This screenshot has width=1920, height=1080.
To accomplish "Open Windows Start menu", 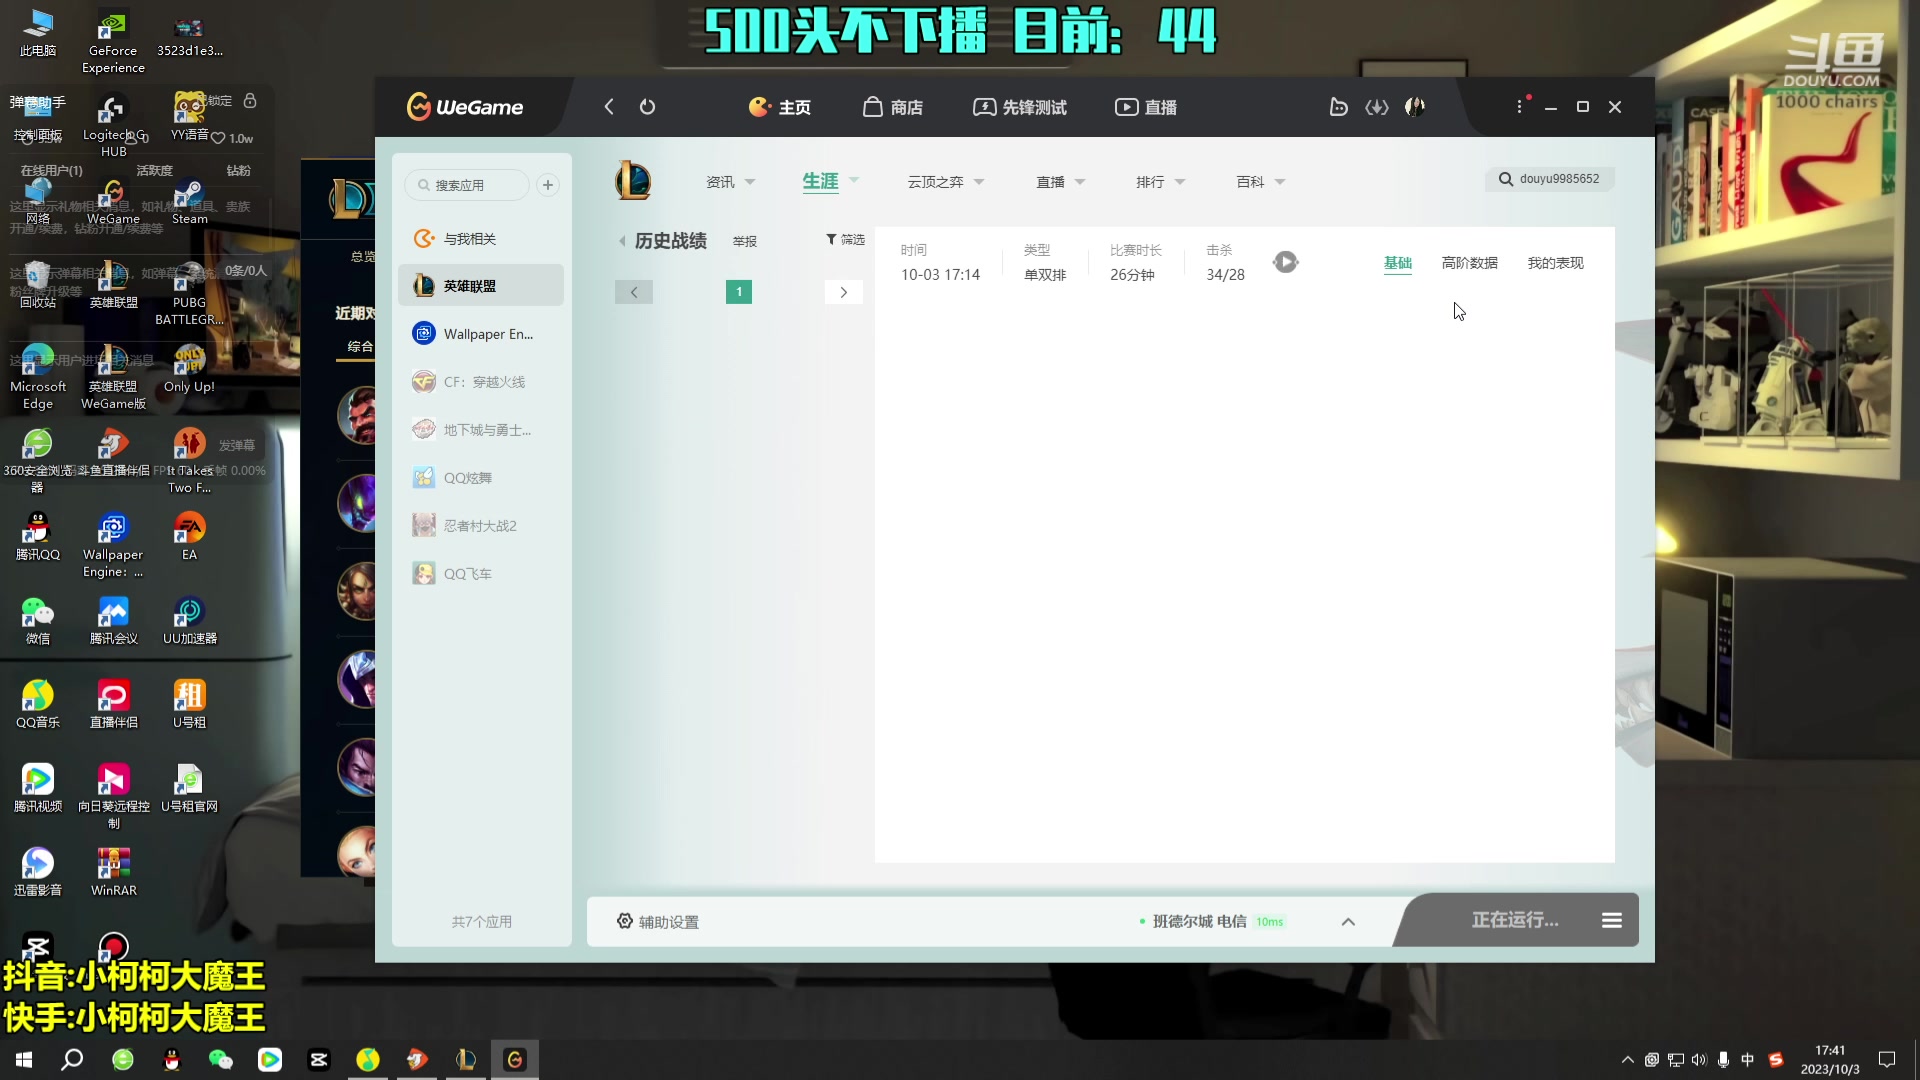I will coord(24,1060).
